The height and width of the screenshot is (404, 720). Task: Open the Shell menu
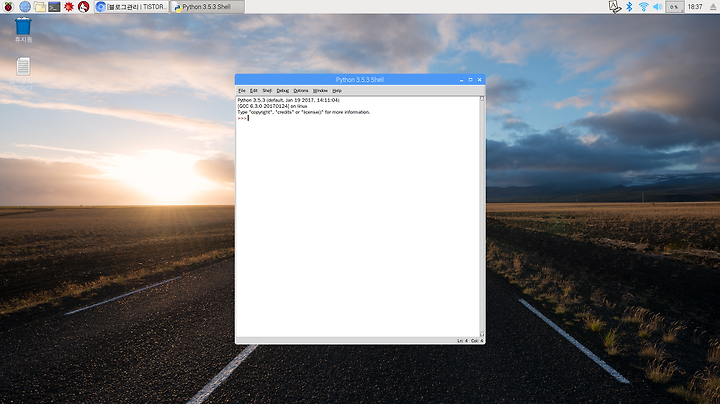[x=267, y=91]
